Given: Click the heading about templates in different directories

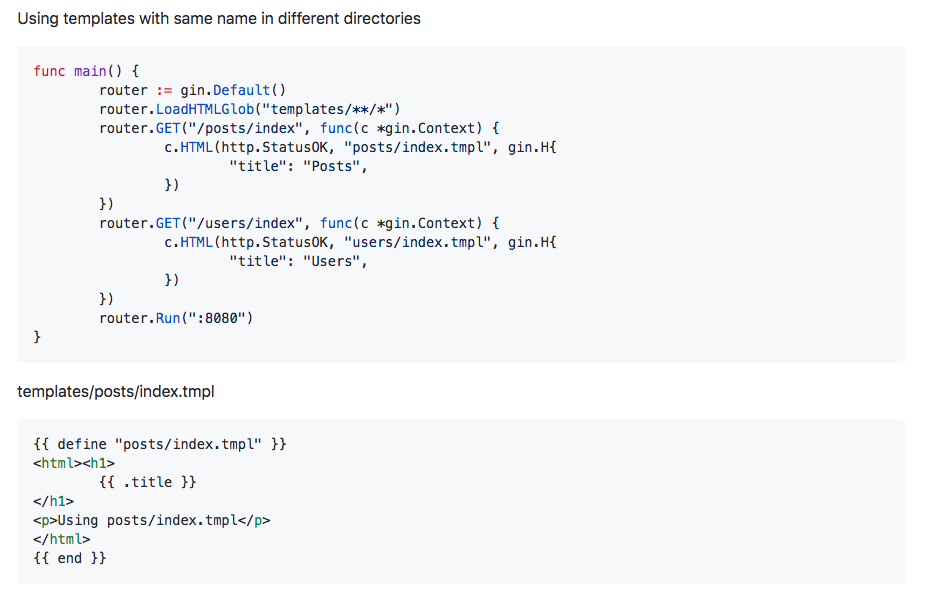Looking at the screenshot, I should coord(219,18).
